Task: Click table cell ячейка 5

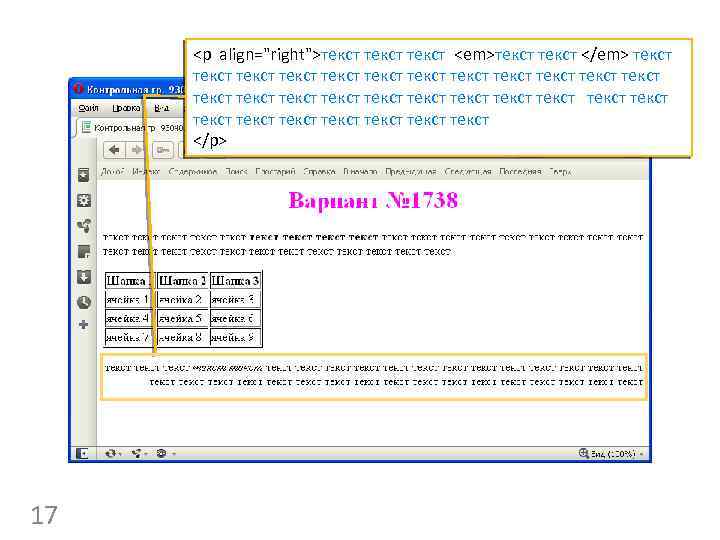Action: [183, 318]
